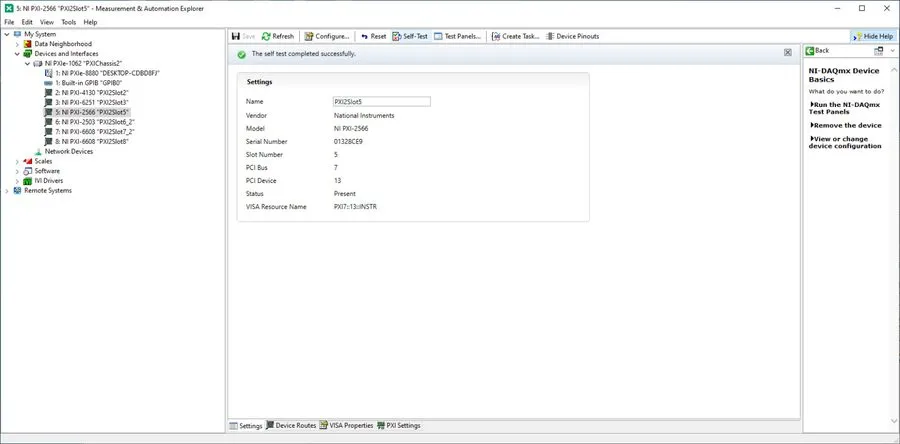The height and width of the screenshot is (444, 900).
Task: Click the Hide Help button
Action: (x=873, y=36)
